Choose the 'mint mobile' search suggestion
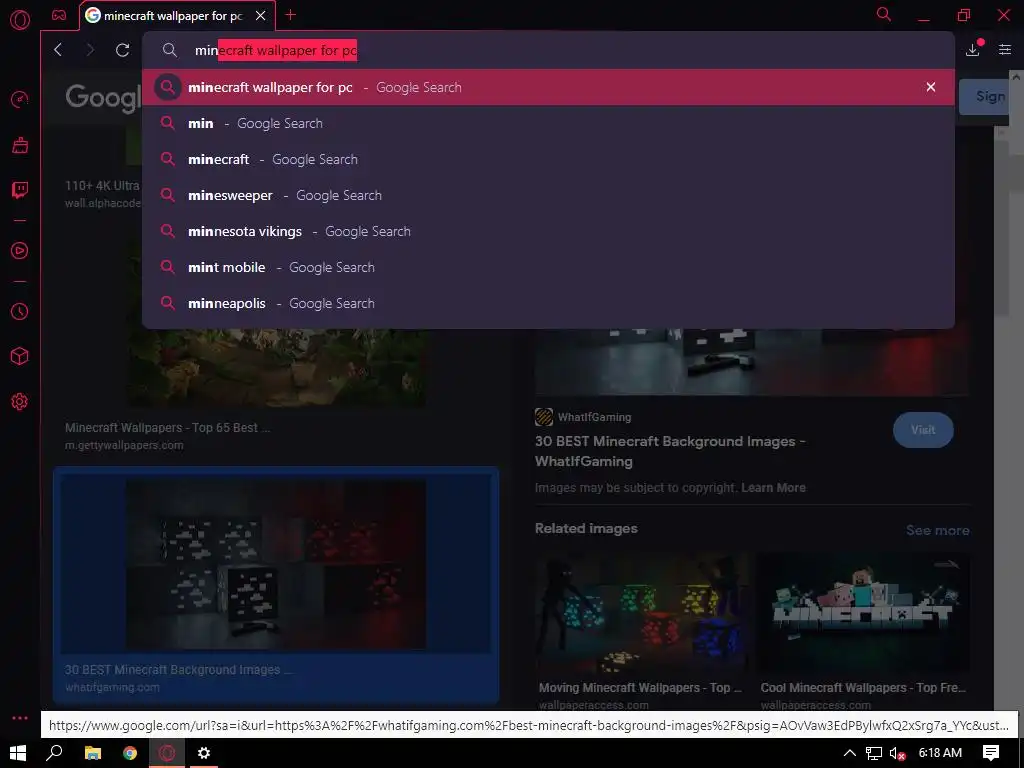Viewport: 1024px width, 768px height. tap(548, 267)
